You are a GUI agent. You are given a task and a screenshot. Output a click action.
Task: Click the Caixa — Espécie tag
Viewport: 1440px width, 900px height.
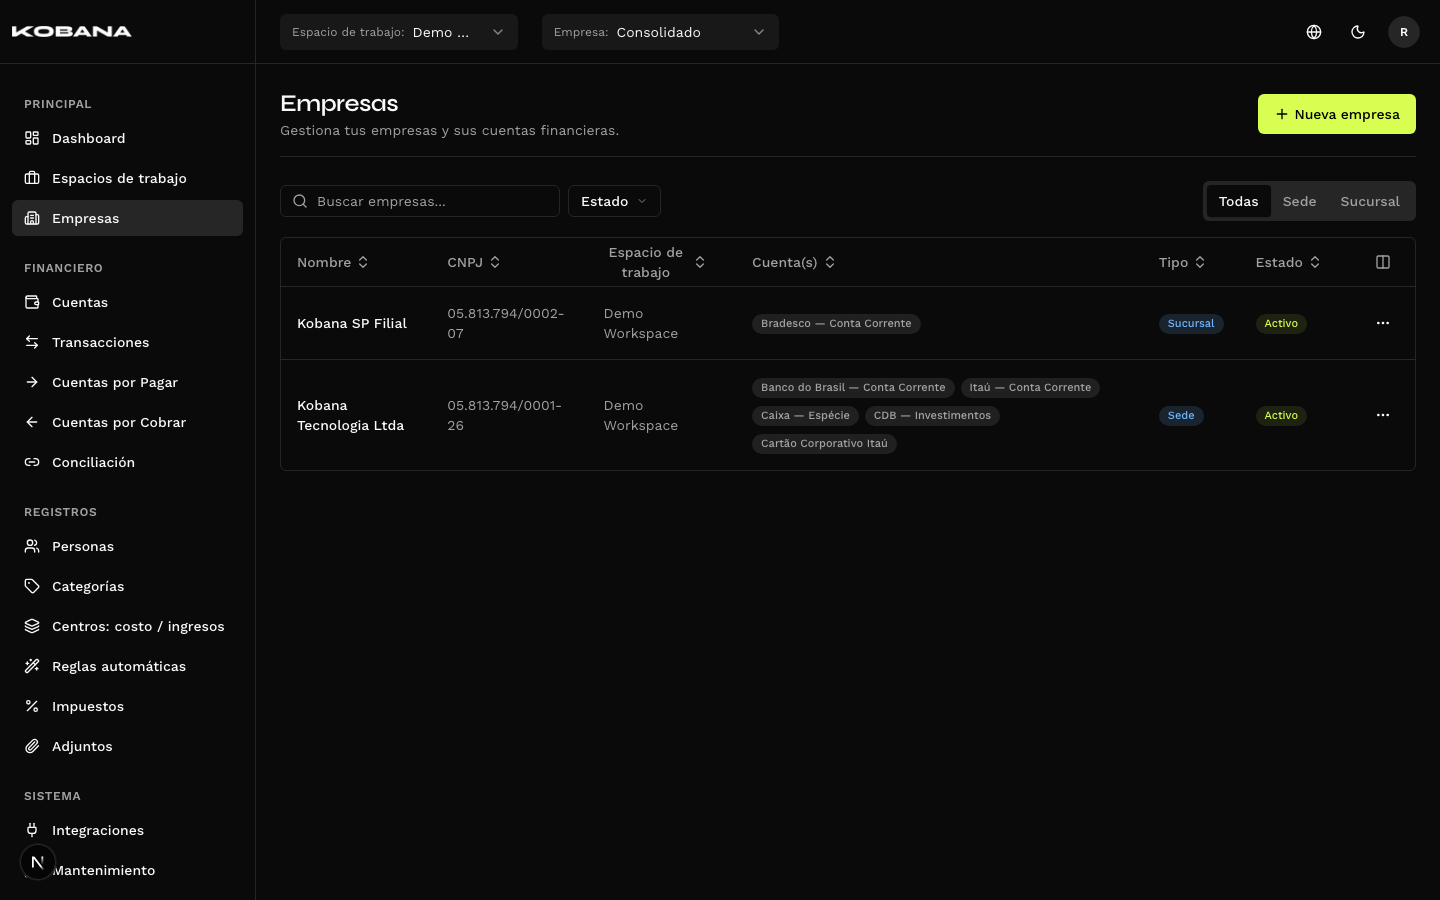805,415
